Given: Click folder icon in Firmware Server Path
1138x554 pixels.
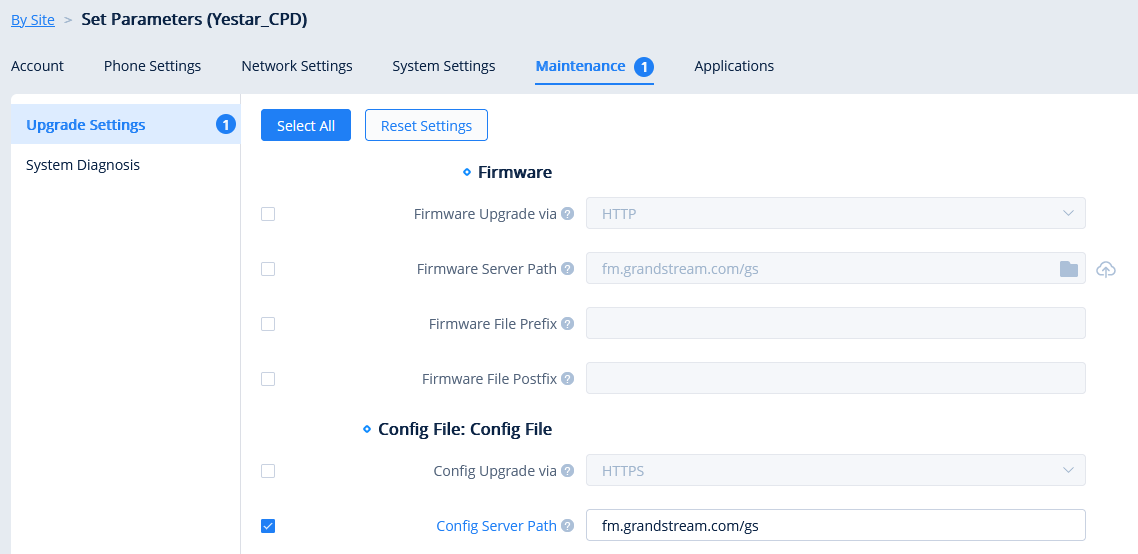Looking at the screenshot, I should coord(1068,269).
